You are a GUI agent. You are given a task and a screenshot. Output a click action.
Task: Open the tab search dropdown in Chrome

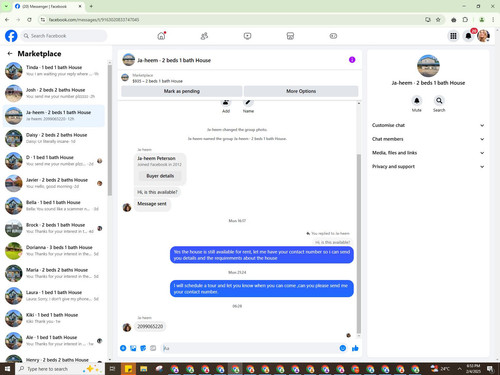(6, 6)
